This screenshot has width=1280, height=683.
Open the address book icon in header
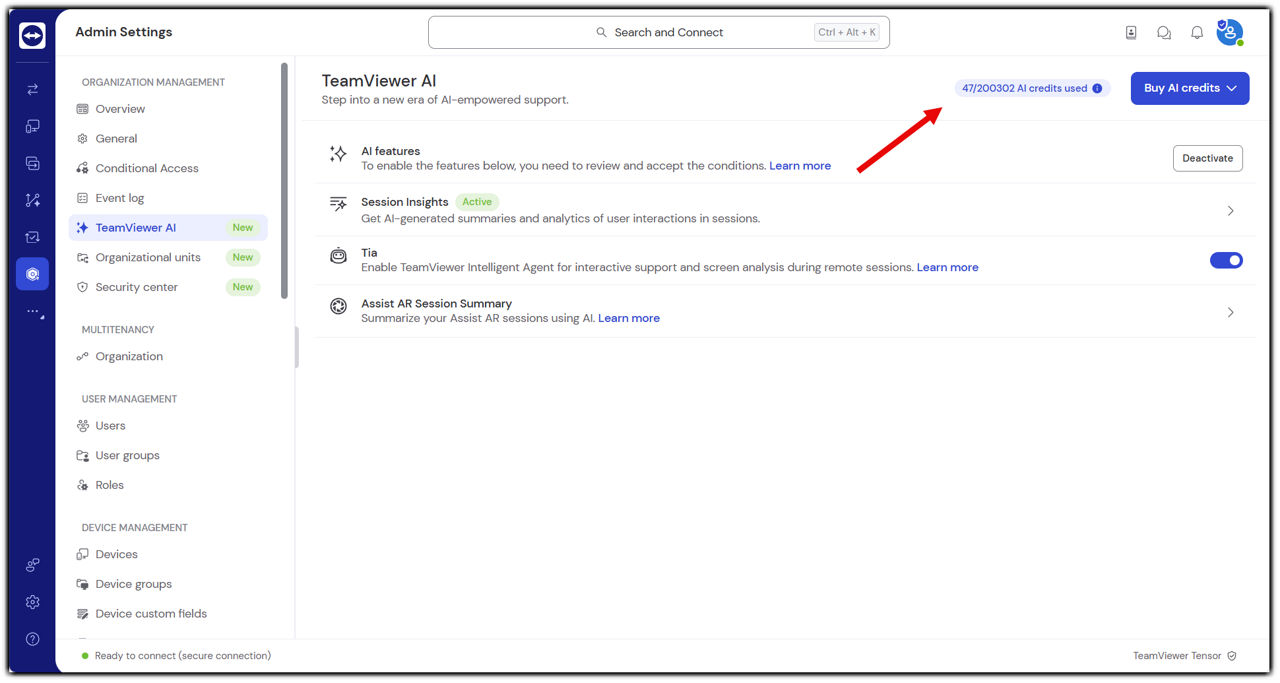coord(1131,33)
